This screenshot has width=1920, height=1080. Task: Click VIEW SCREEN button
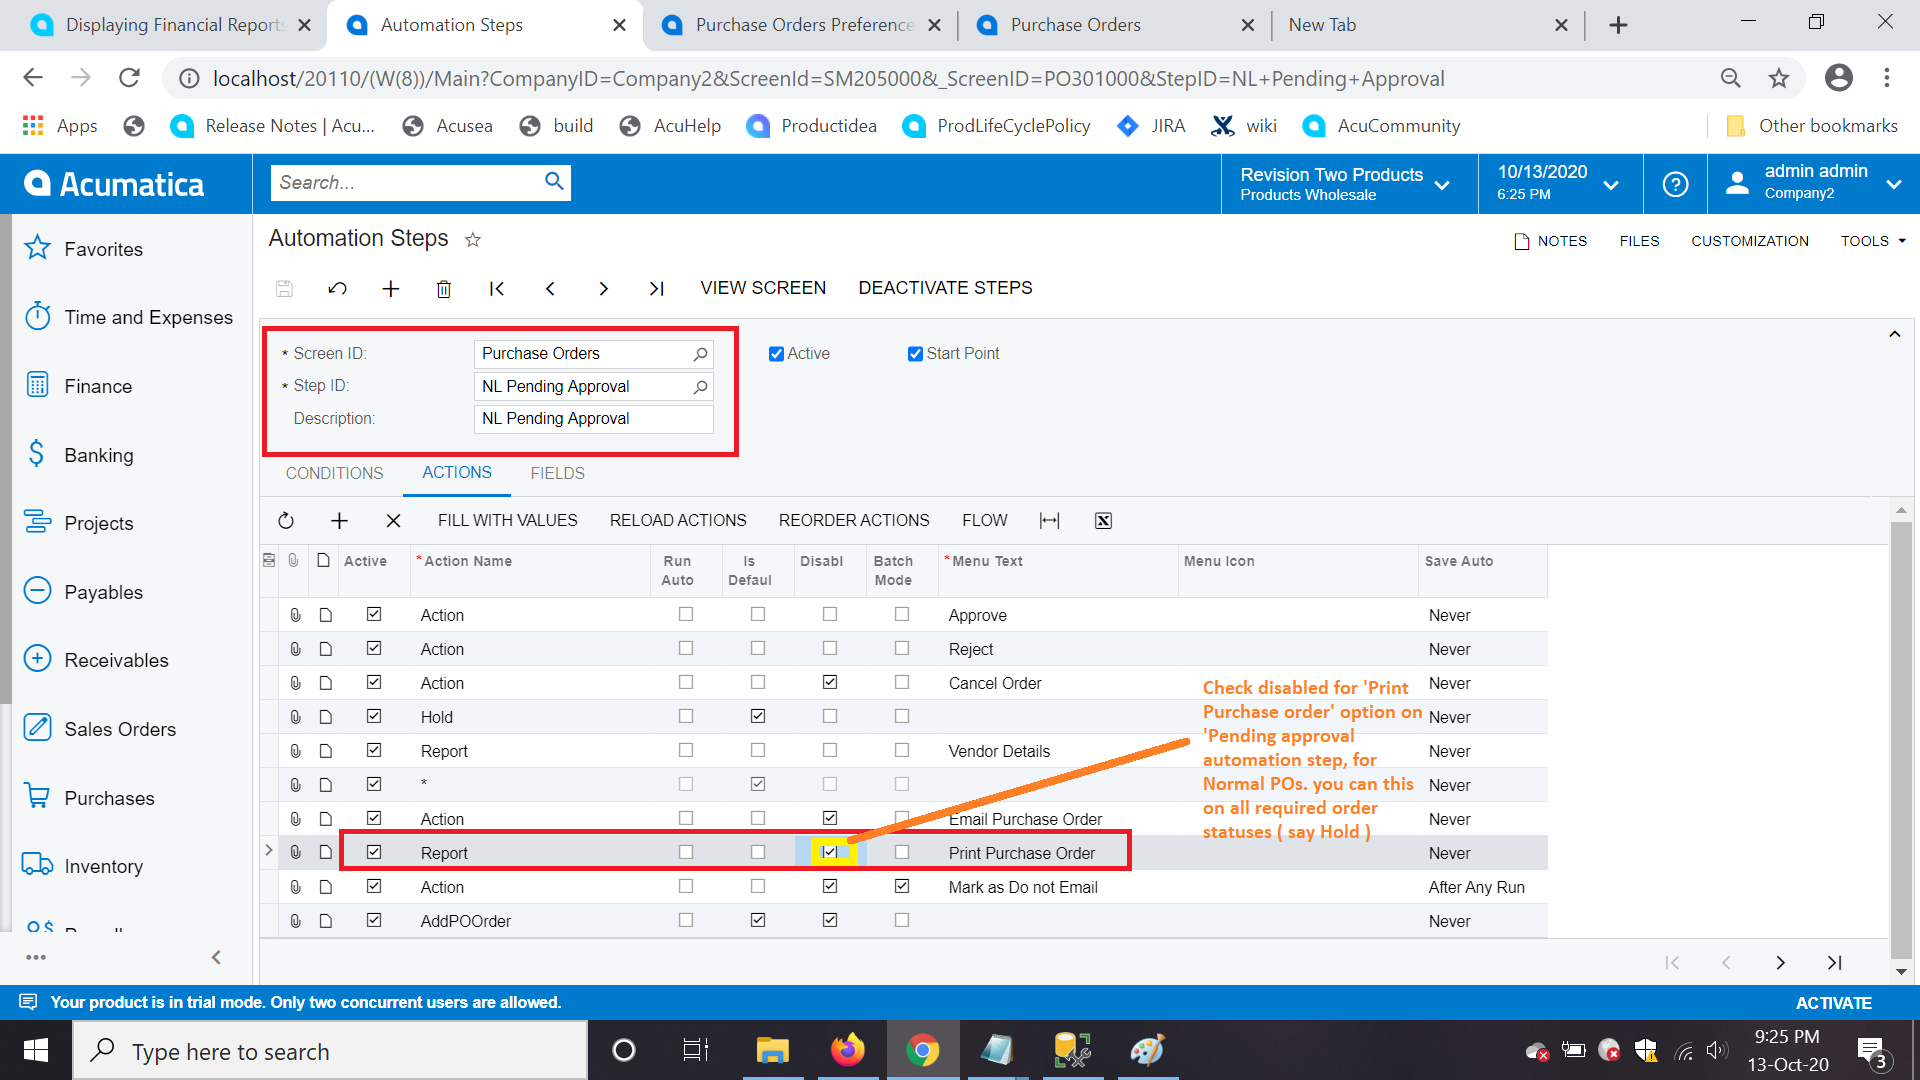click(763, 288)
